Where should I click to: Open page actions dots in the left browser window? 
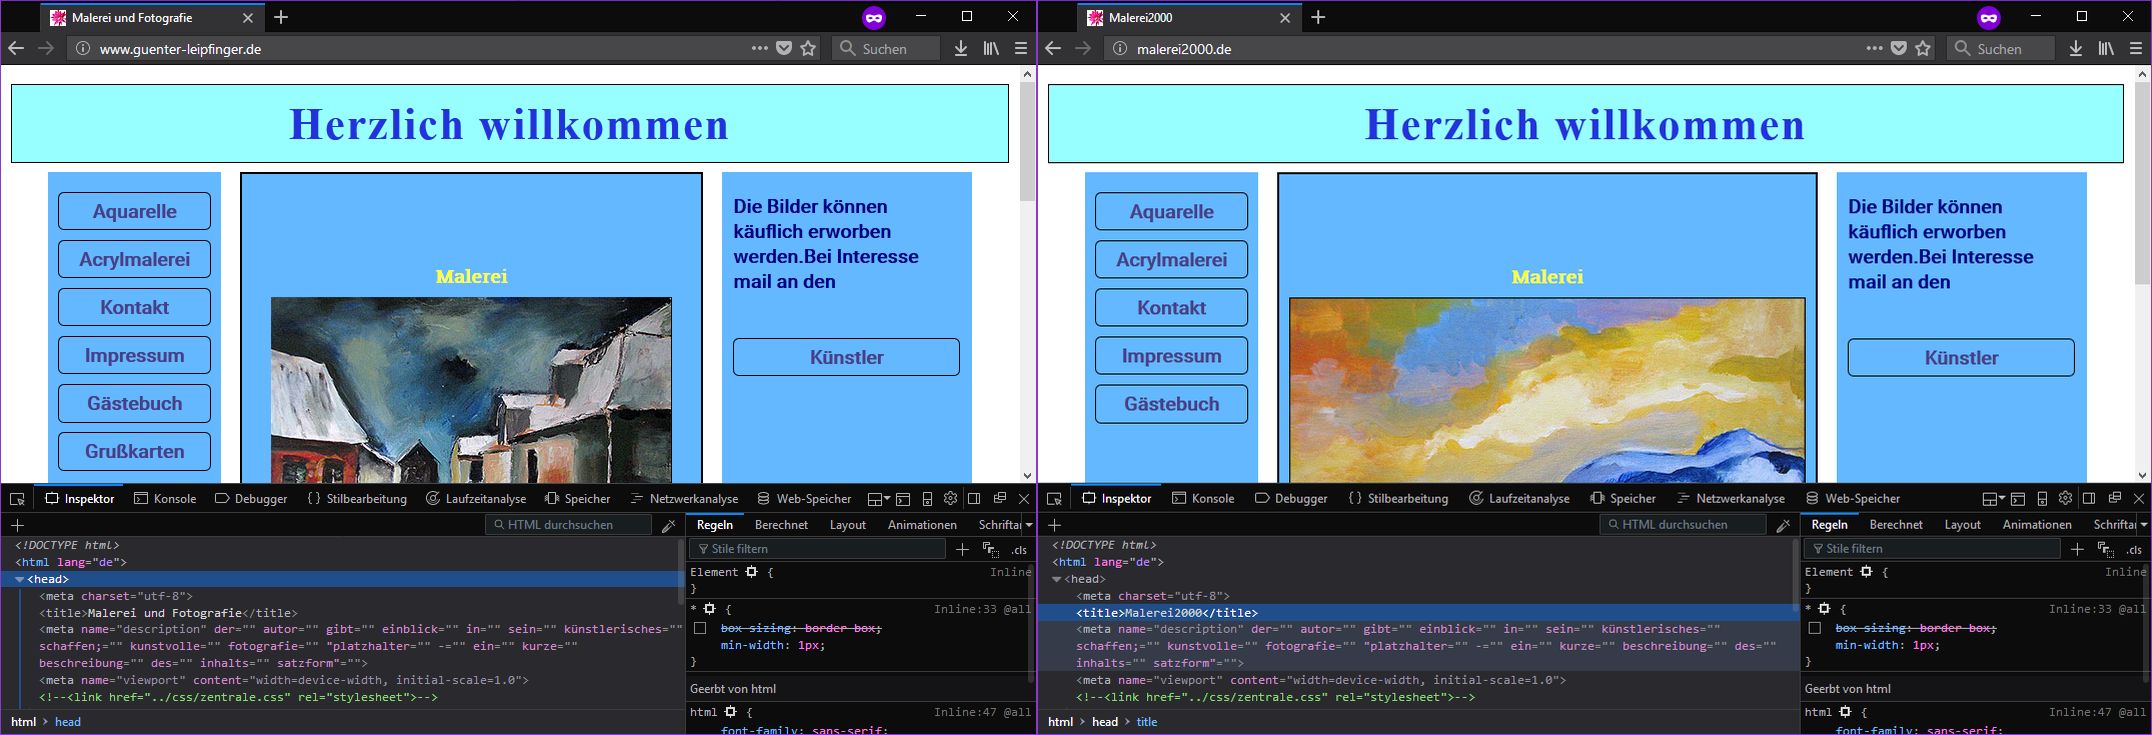(759, 48)
